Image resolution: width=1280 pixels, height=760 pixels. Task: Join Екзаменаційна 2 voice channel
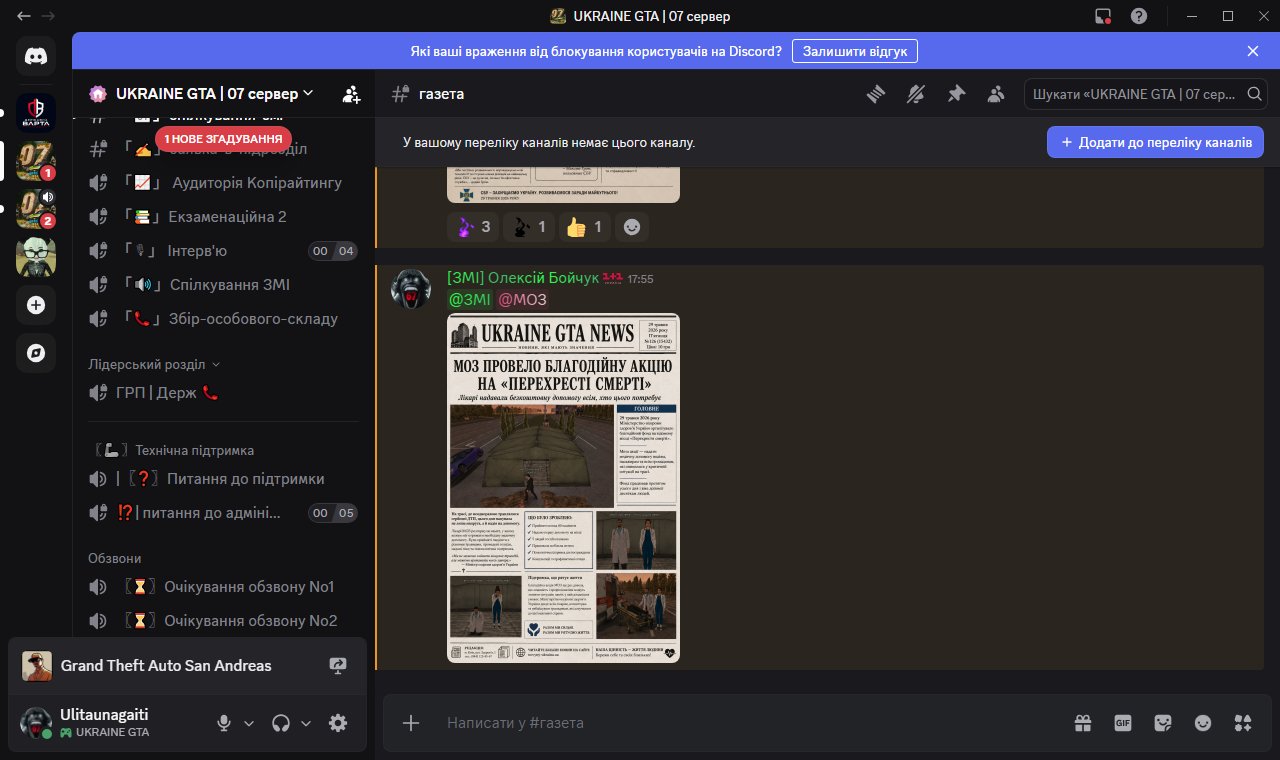221,217
